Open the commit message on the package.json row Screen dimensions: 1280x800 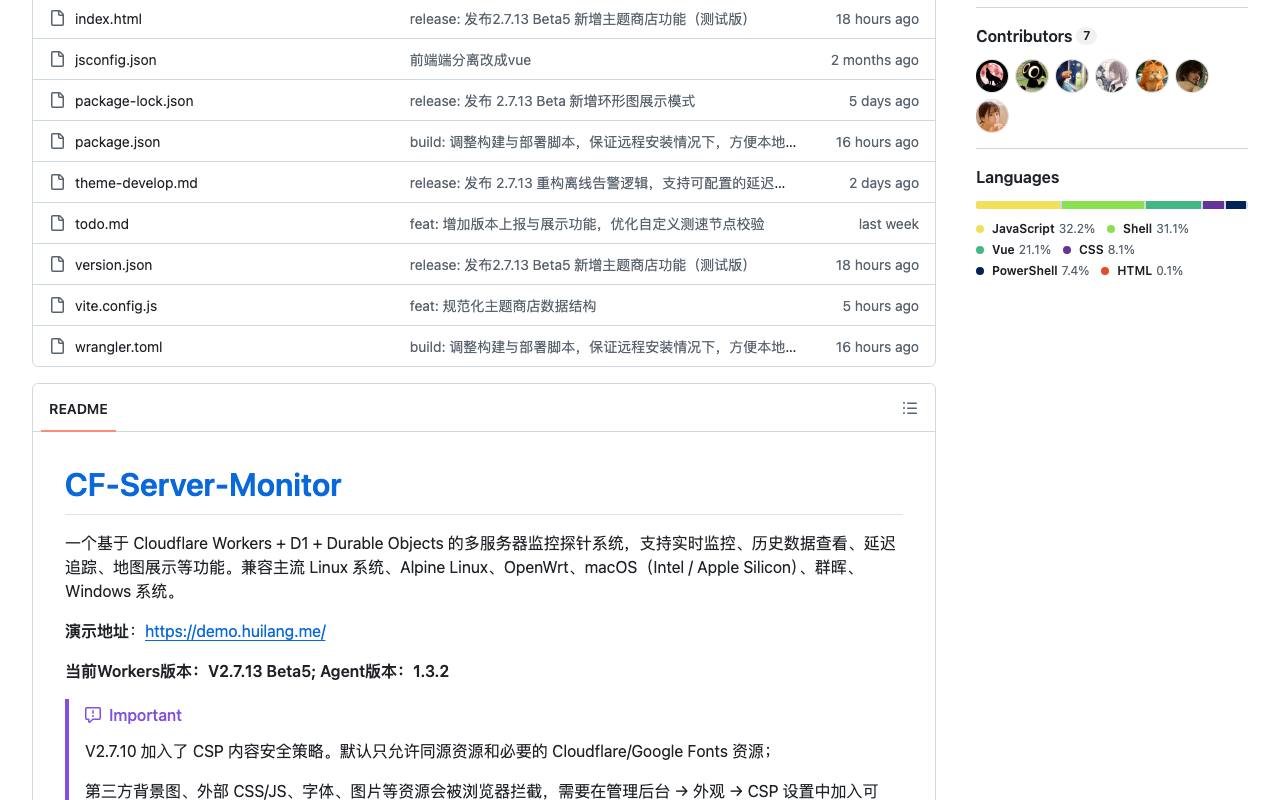[x=603, y=142]
